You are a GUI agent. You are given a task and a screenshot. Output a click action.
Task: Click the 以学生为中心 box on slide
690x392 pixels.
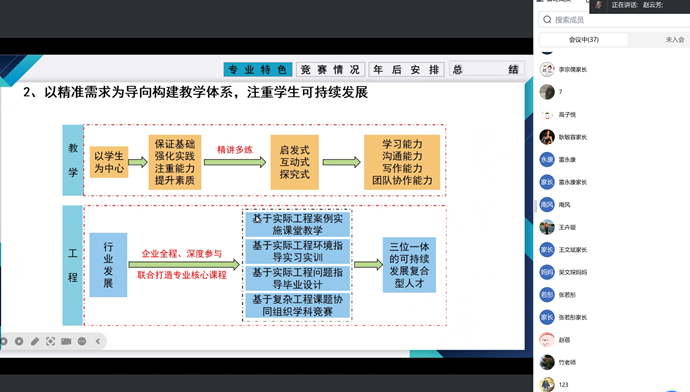[x=109, y=162]
